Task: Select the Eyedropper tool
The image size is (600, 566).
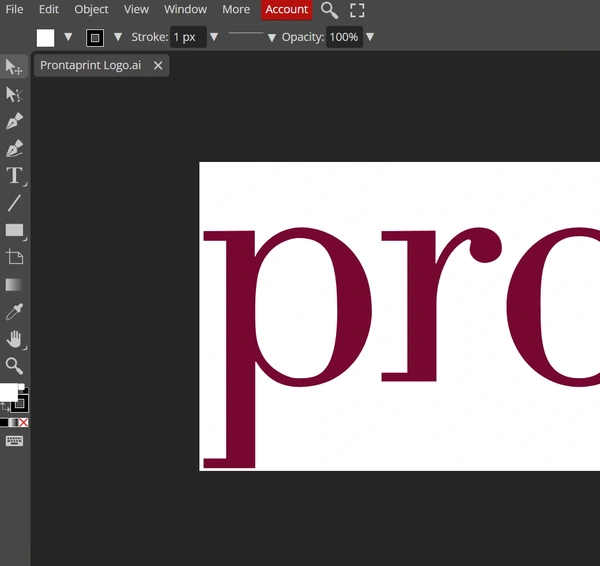Action: click(x=14, y=312)
